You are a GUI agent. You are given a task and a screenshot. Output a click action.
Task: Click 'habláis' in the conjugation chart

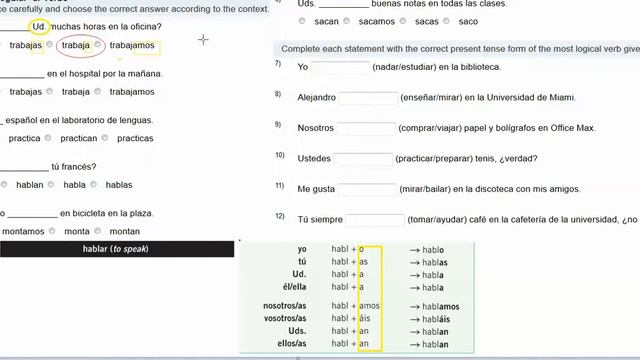436,319
